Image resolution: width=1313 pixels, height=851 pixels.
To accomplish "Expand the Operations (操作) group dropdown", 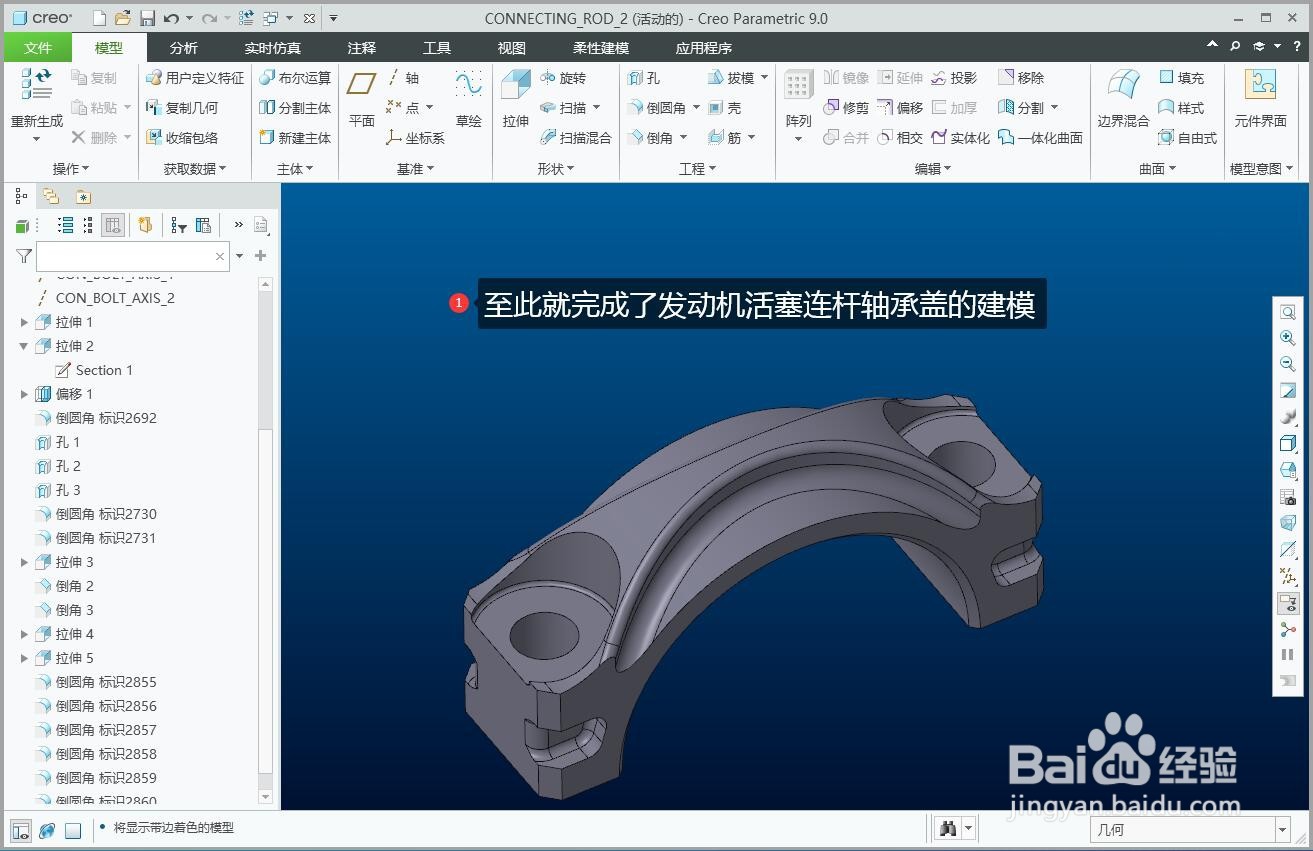I will click(x=71, y=169).
